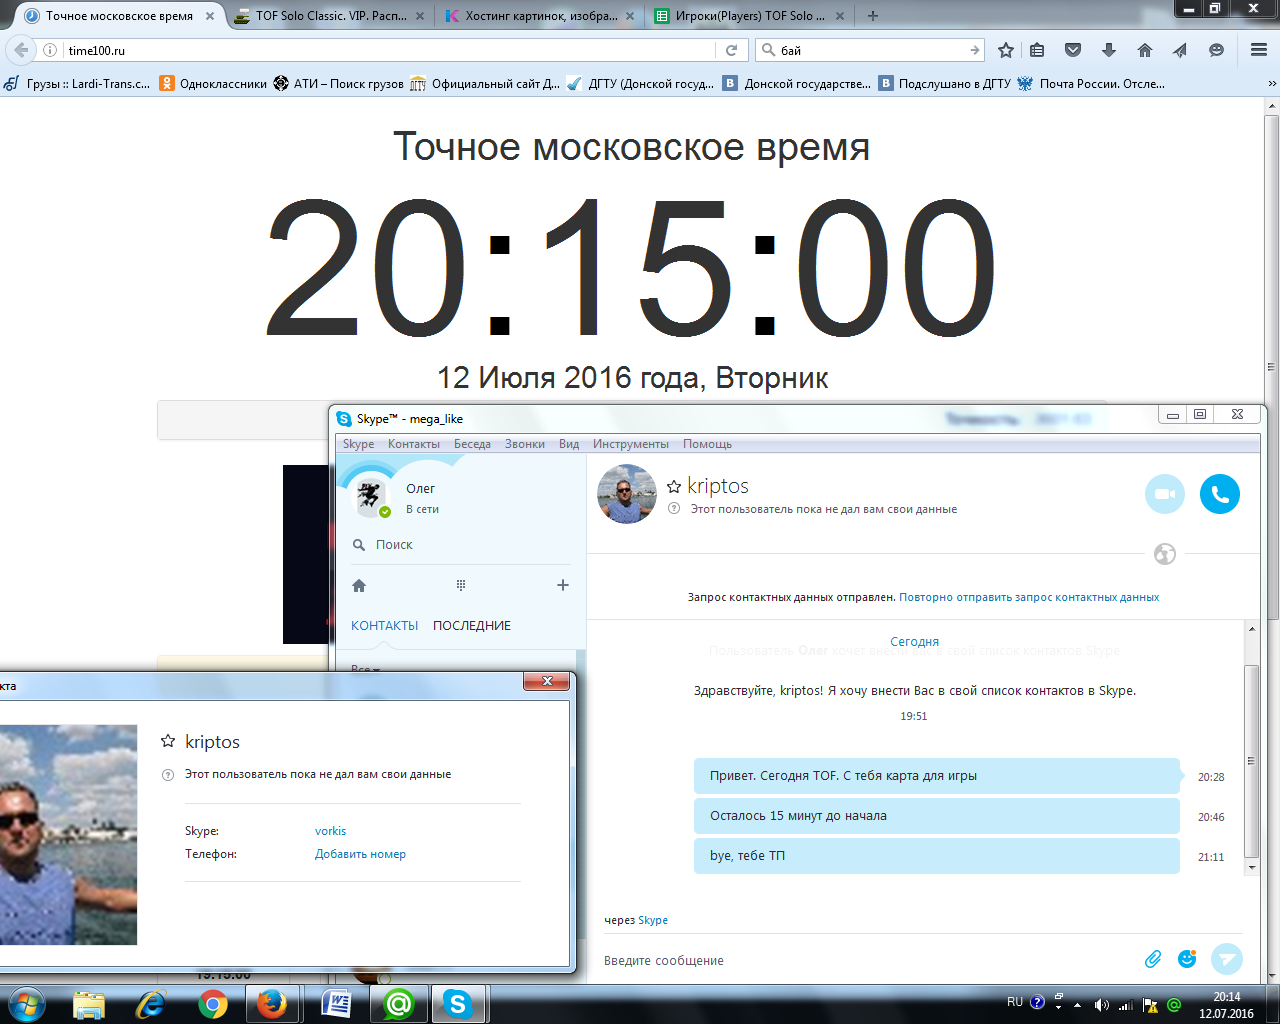Click the Firefox address bar
Image resolution: width=1280 pixels, height=1024 pixels.
click(x=388, y=50)
